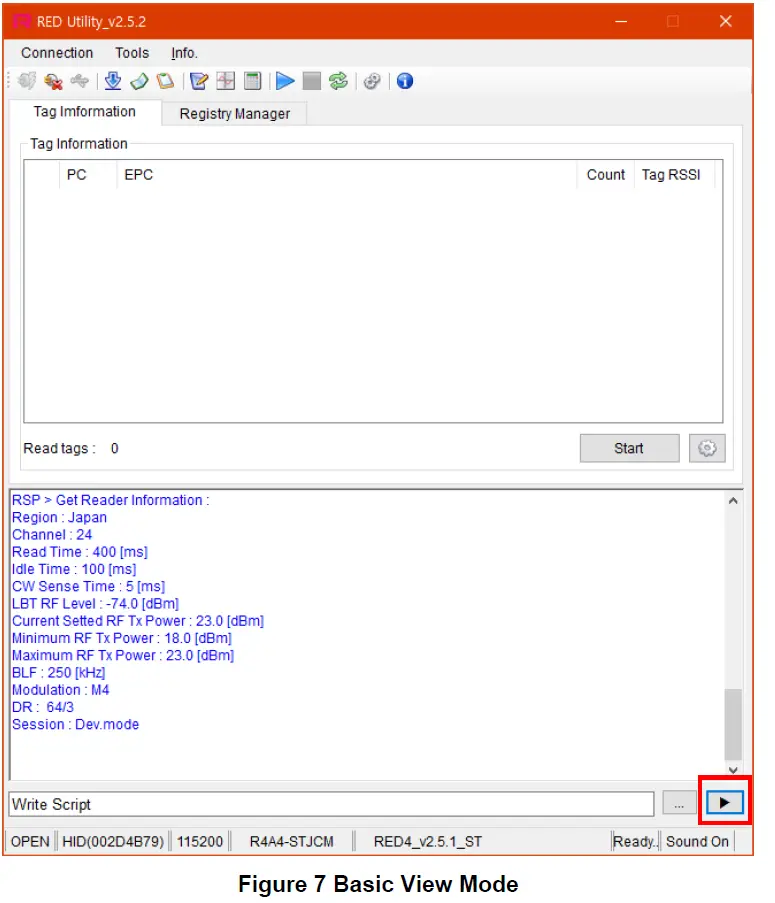Click the HID(002D4B79) status entry
Viewport: 775px width, 903px height.
(113, 841)
